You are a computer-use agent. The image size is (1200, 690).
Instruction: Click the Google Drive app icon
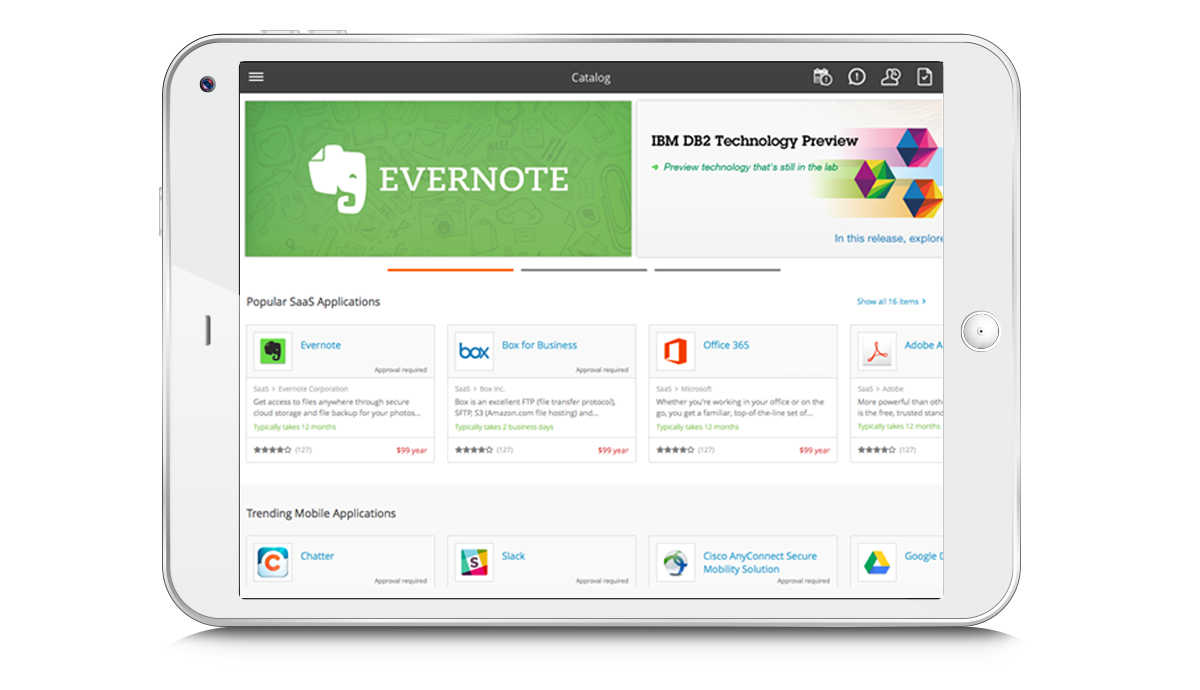(x=877, y=562)
